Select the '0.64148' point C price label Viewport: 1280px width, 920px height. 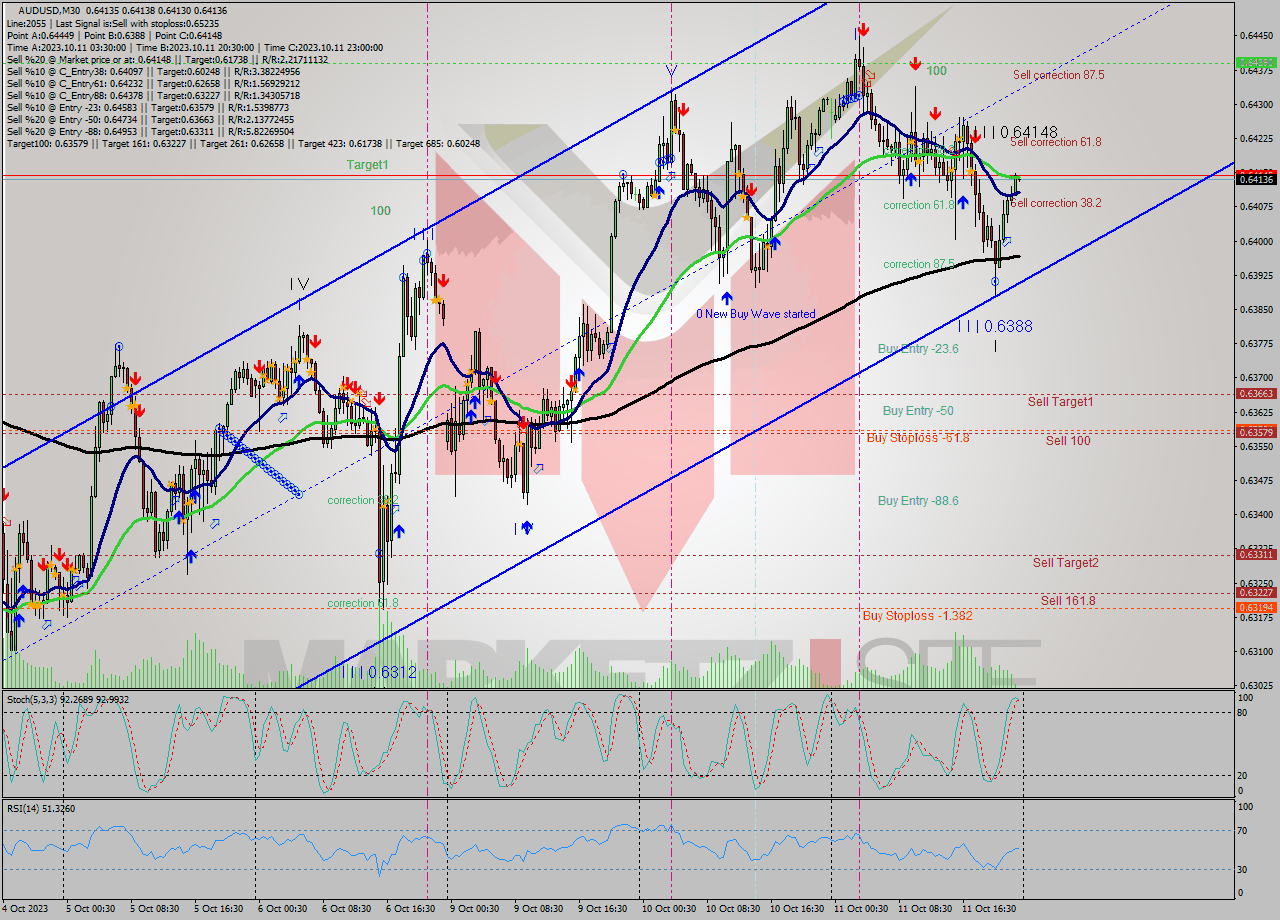coord(1020,132)
